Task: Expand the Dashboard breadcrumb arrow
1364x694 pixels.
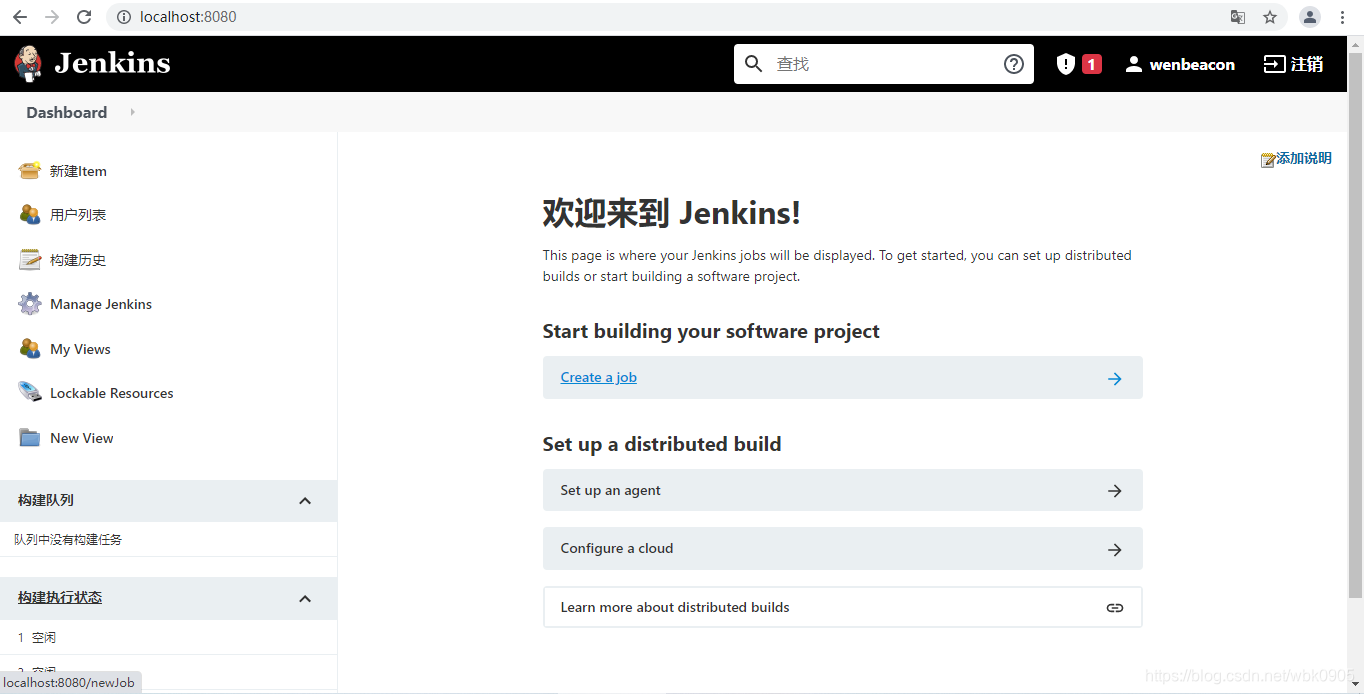Action: (x=132, y=112)
